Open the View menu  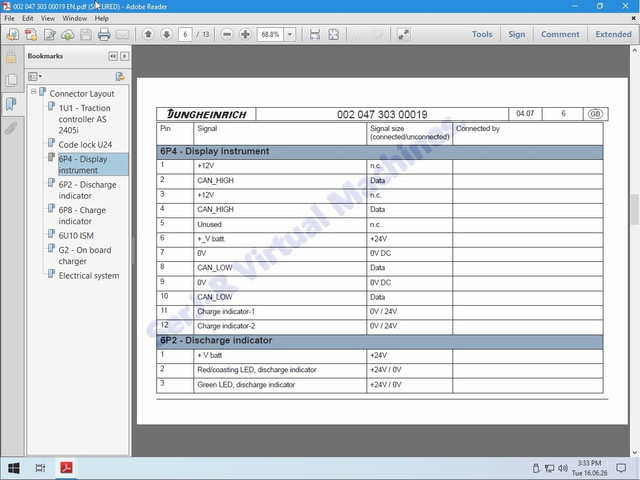click(48, 18)
